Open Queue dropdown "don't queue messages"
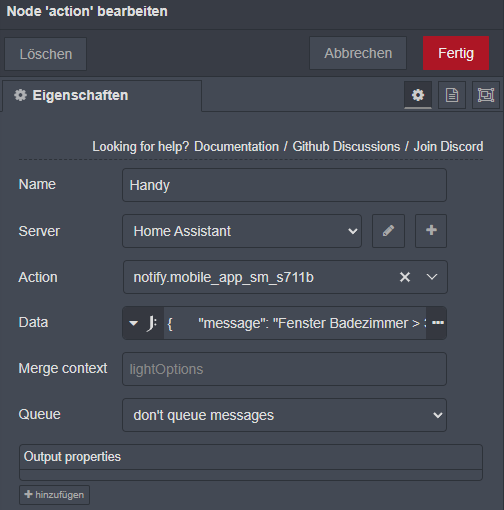Image resolution: width=504 pixels, height=510 pixels. (284, 415)
